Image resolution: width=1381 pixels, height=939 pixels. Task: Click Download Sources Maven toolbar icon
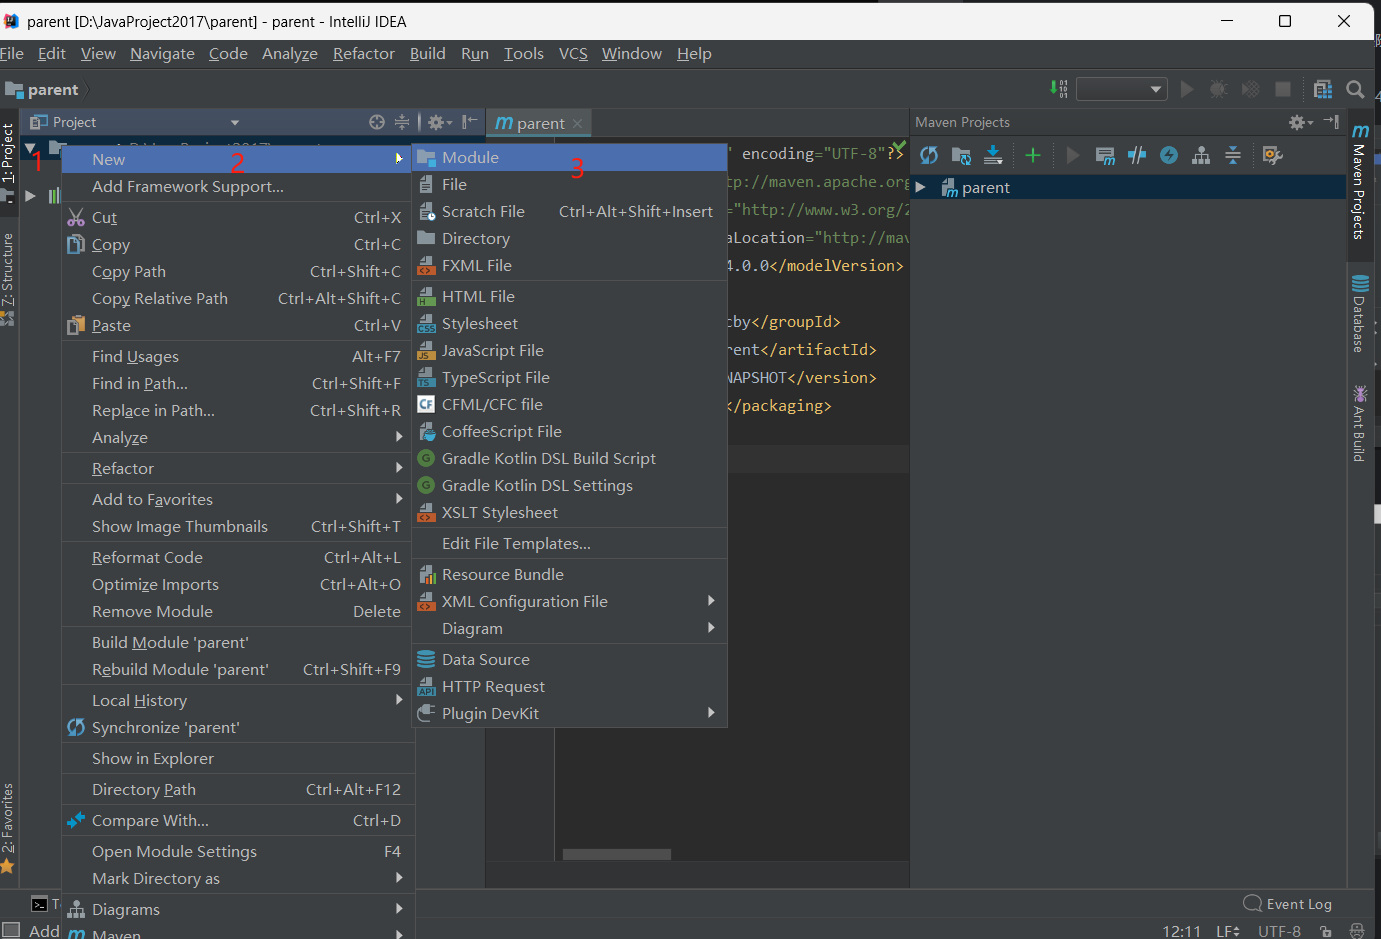pyautogui.click(x=993, y=155)
